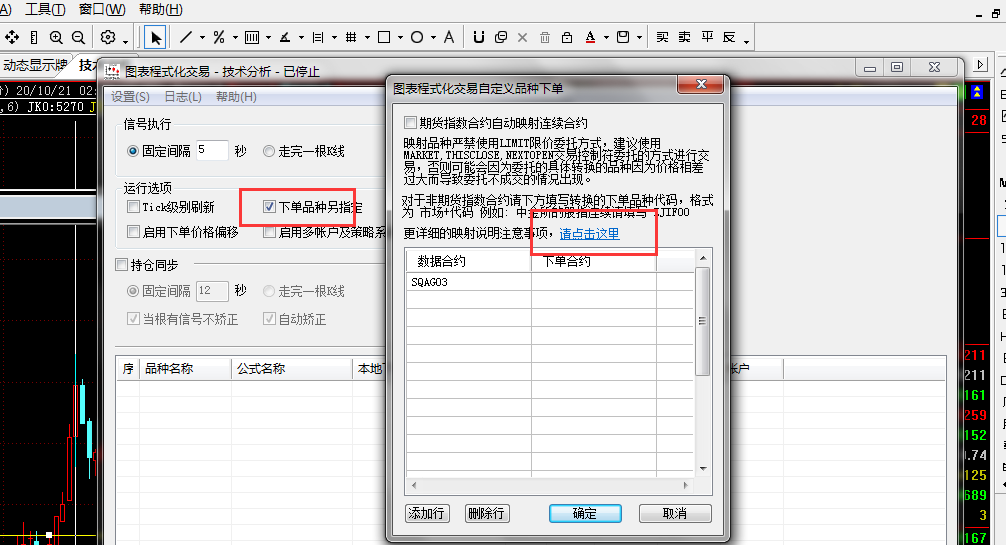The image size is (1006, 545).
Task: Click the 买 buy toolbar button
Action: [663, 37]
